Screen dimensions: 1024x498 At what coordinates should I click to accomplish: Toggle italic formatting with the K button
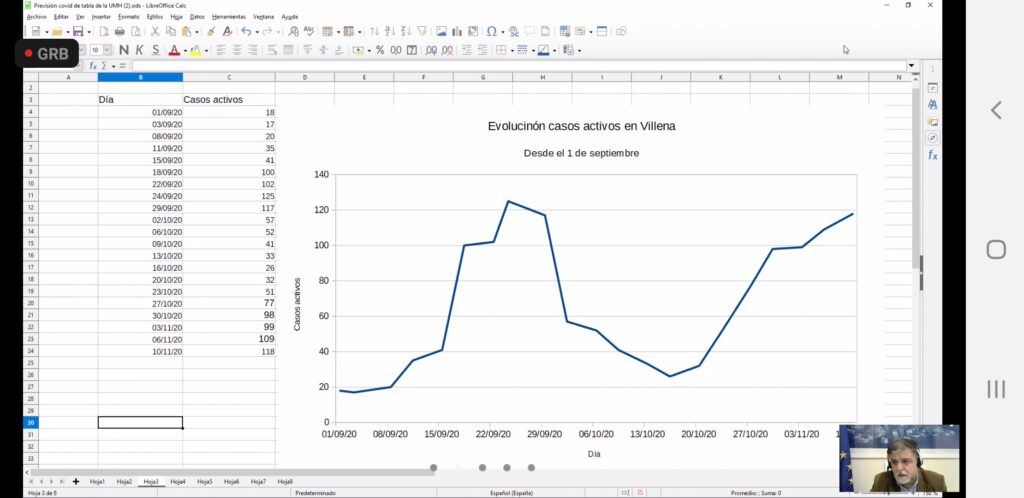(140, 50)
